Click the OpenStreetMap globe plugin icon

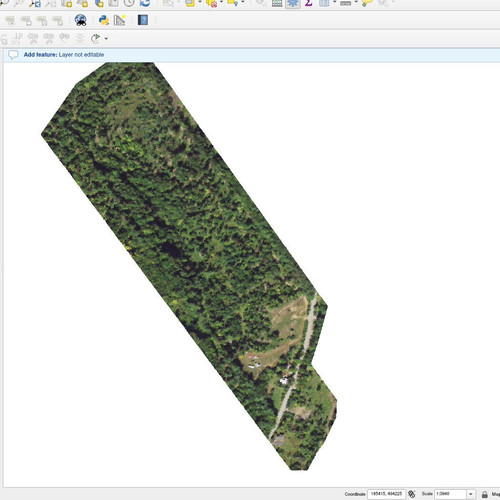pos(81,20)
